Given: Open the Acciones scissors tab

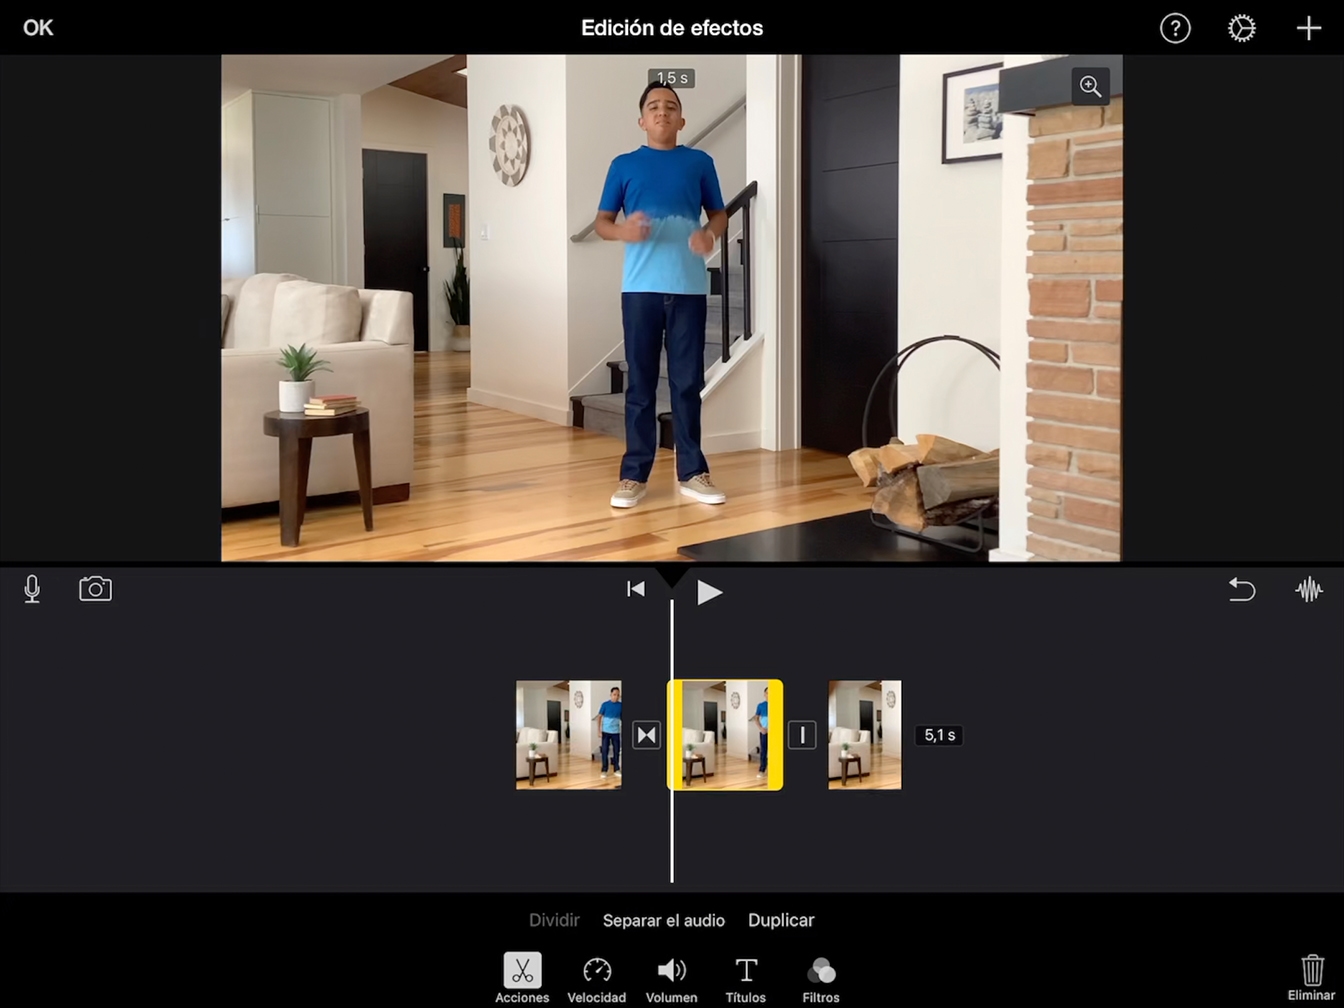Looking at the screenshot, I should (x=522, y=978).
